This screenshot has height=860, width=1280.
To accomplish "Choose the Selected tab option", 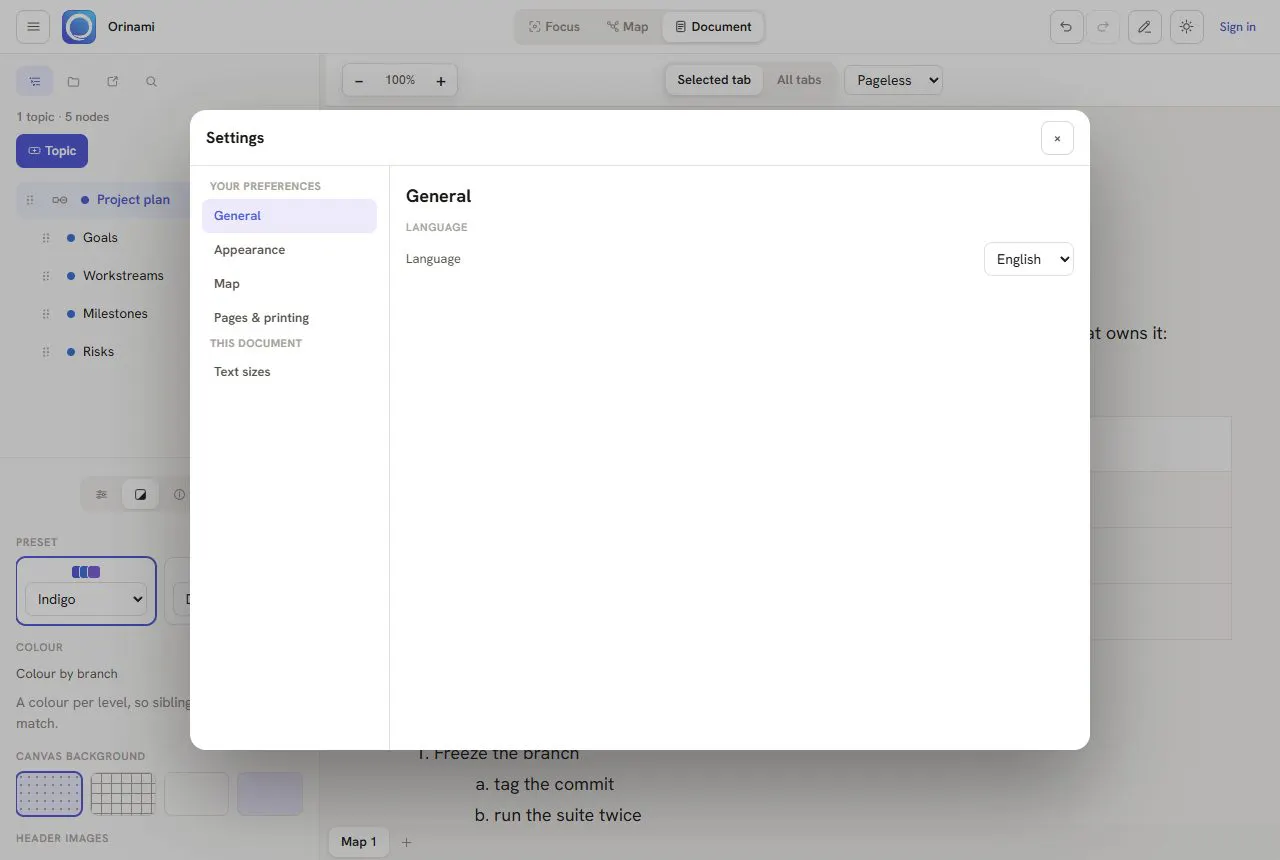I will [x=714, y=80].
